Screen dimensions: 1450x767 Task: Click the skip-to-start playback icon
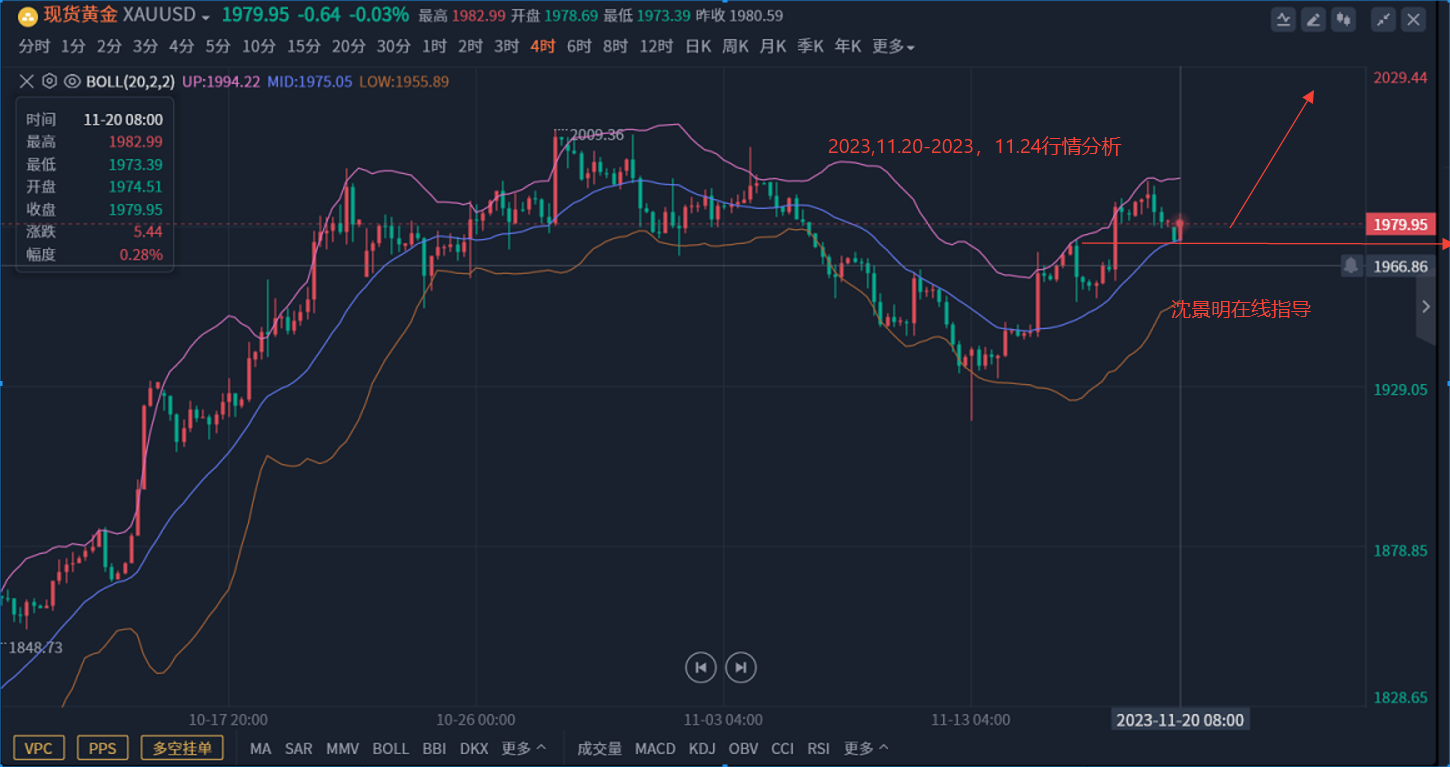point(701,667)
